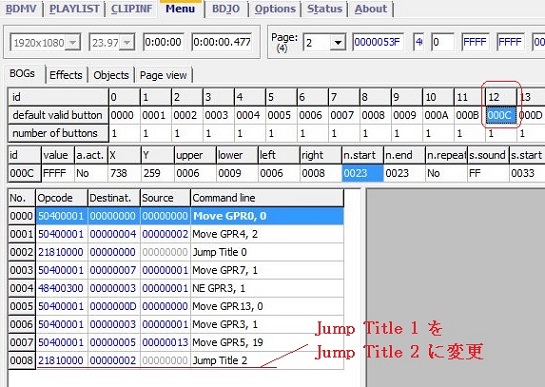The image size is (545, 387).
Task: Open the About tab
Action: click(x=371, y=8)
